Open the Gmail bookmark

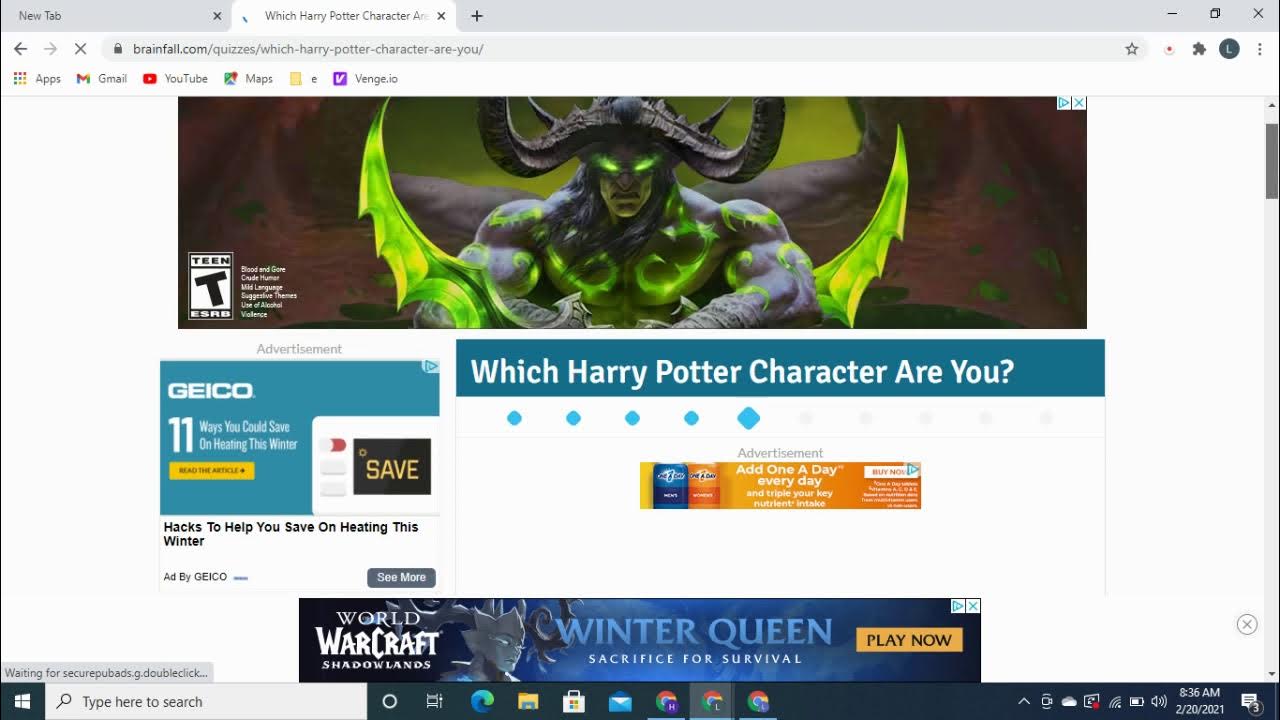point(102,78)
